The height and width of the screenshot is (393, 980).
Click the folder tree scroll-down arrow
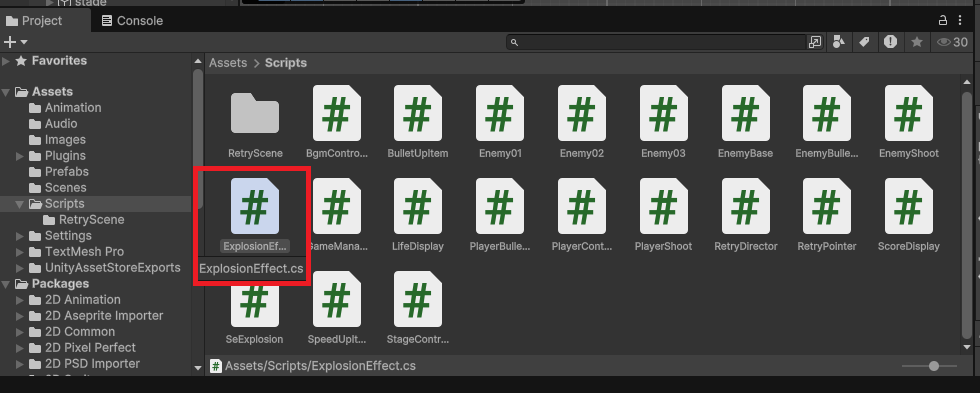[198, 368]
